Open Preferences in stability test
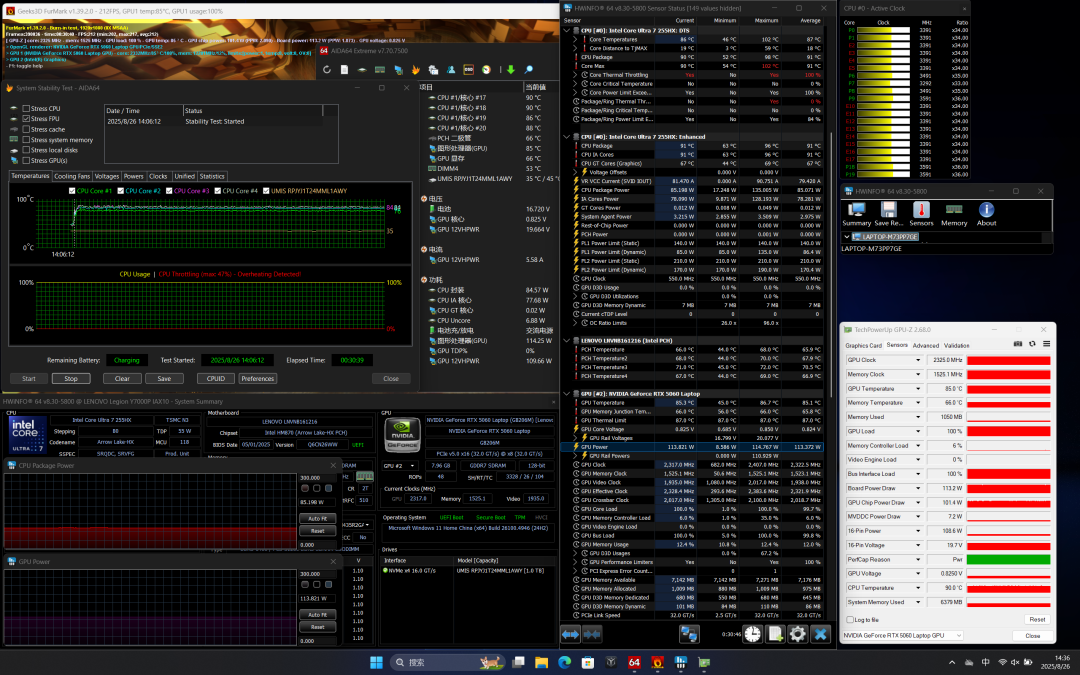The image size is (1080, 675). click(258, 378)
